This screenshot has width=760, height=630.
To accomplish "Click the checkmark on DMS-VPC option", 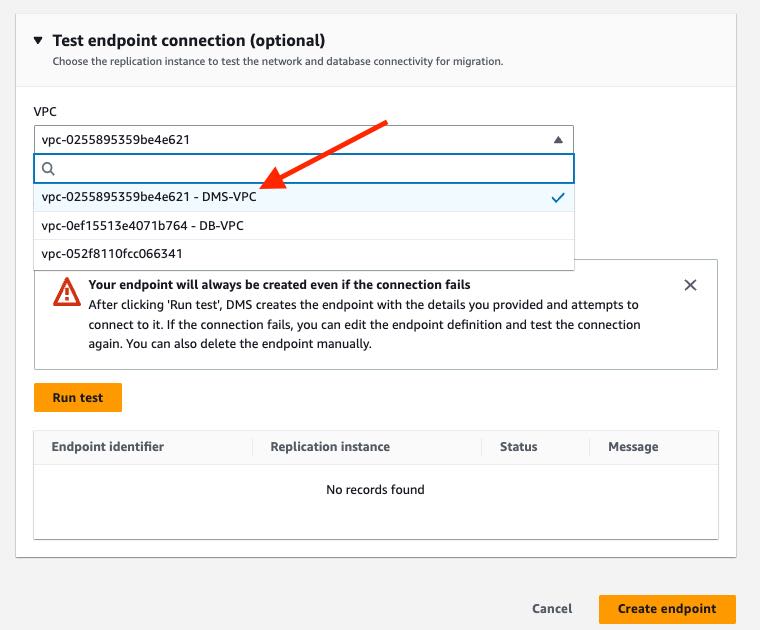I will point(558,198).
